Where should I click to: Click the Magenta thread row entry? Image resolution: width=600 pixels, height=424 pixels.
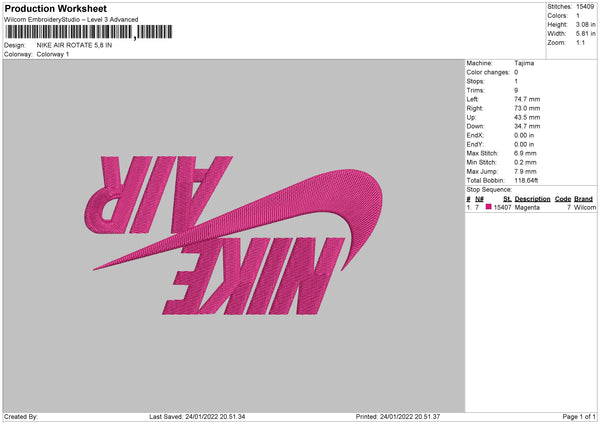[531, 207]
